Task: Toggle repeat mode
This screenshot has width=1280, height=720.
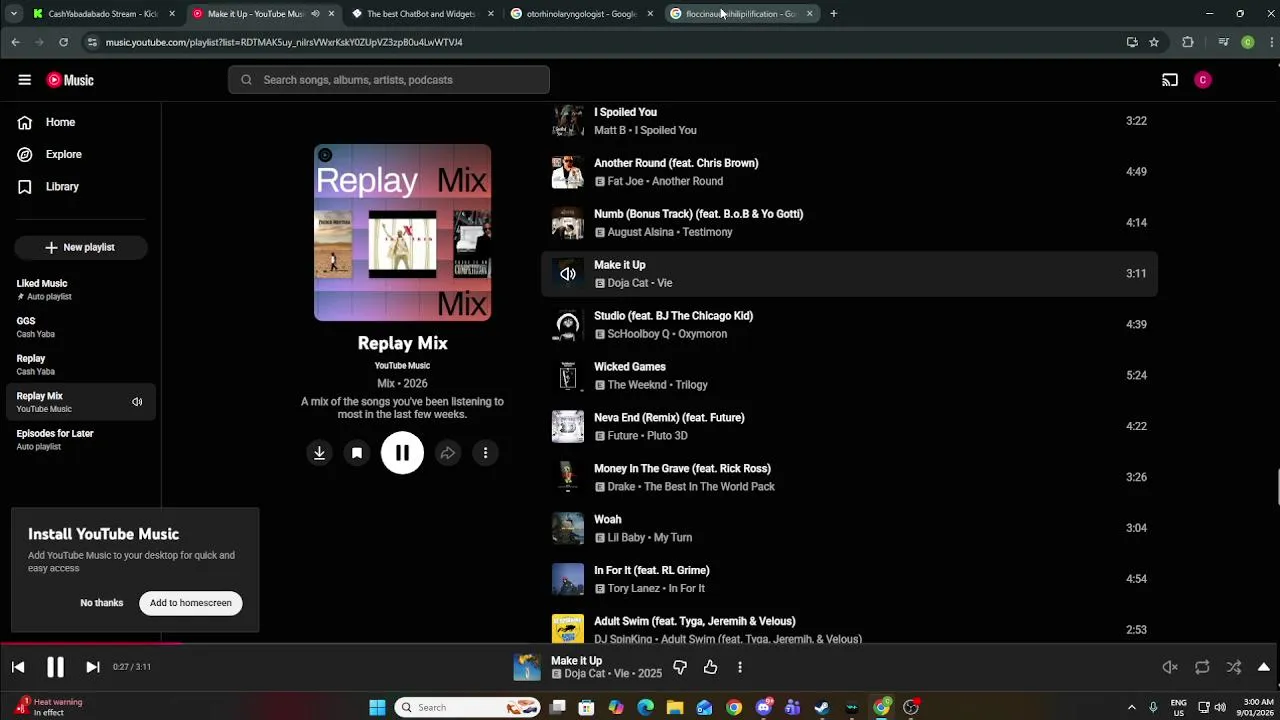Action: tap(1202, 667)
